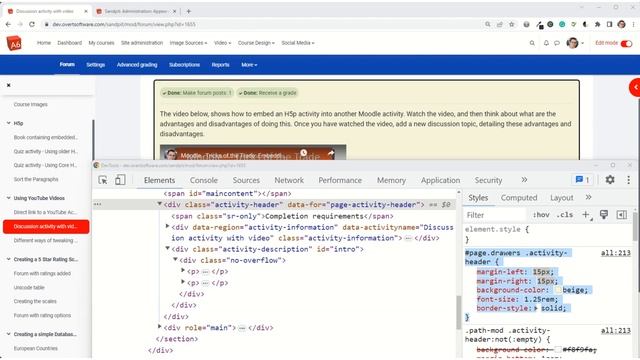640x360 pixels.
Task: Click the browser address bar
Action: (x=261, y=24)
